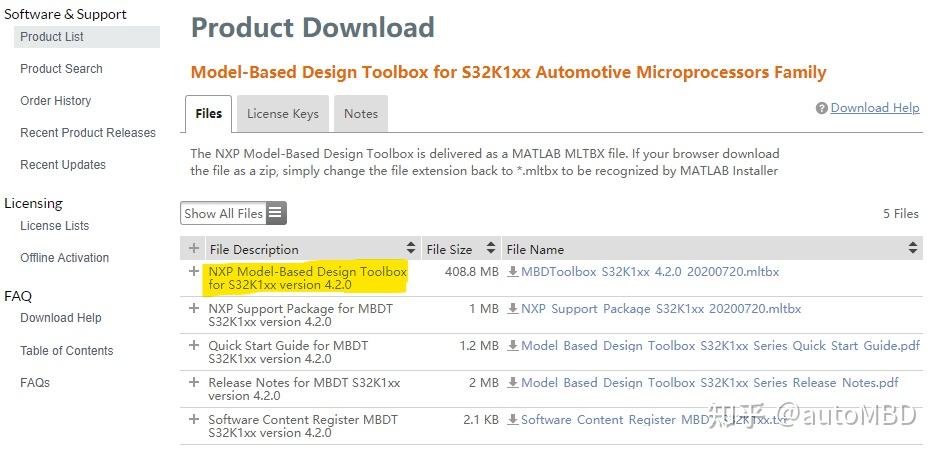Click highlighted NXP Model-Based Design Toolbox description

tap(307, 278)
